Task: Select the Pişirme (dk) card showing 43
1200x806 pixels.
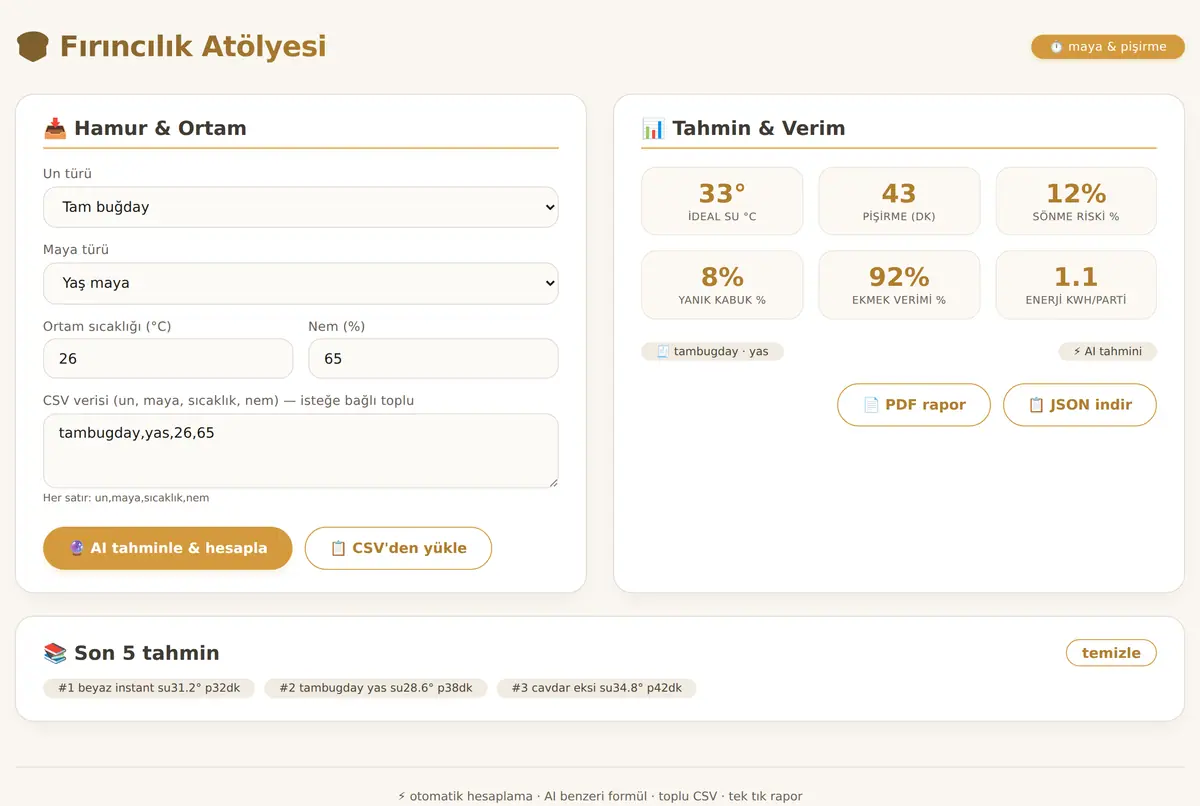Action: (899, 201)
